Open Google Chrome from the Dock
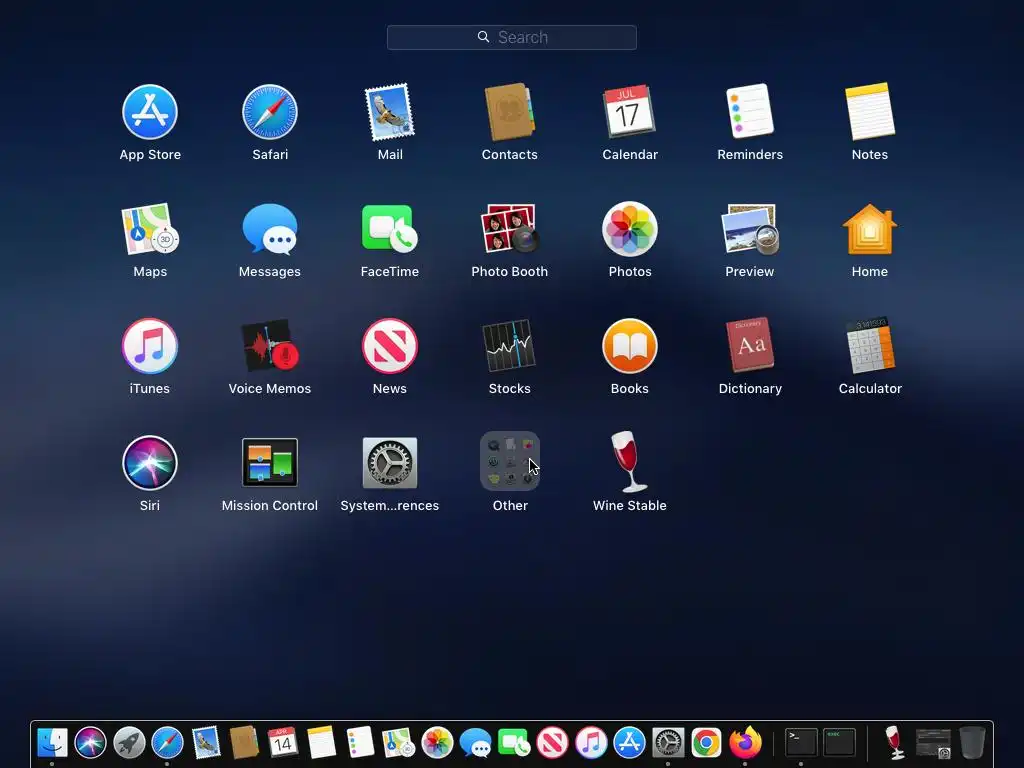The width and height of the screenshot is (1024, 768). click(707, 743)
